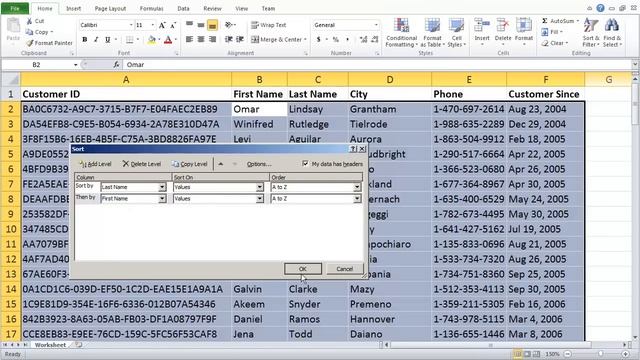Viewport: 640px width, 360px height.
Task: Open Order dropdown in Then by row
Action: 357,198
